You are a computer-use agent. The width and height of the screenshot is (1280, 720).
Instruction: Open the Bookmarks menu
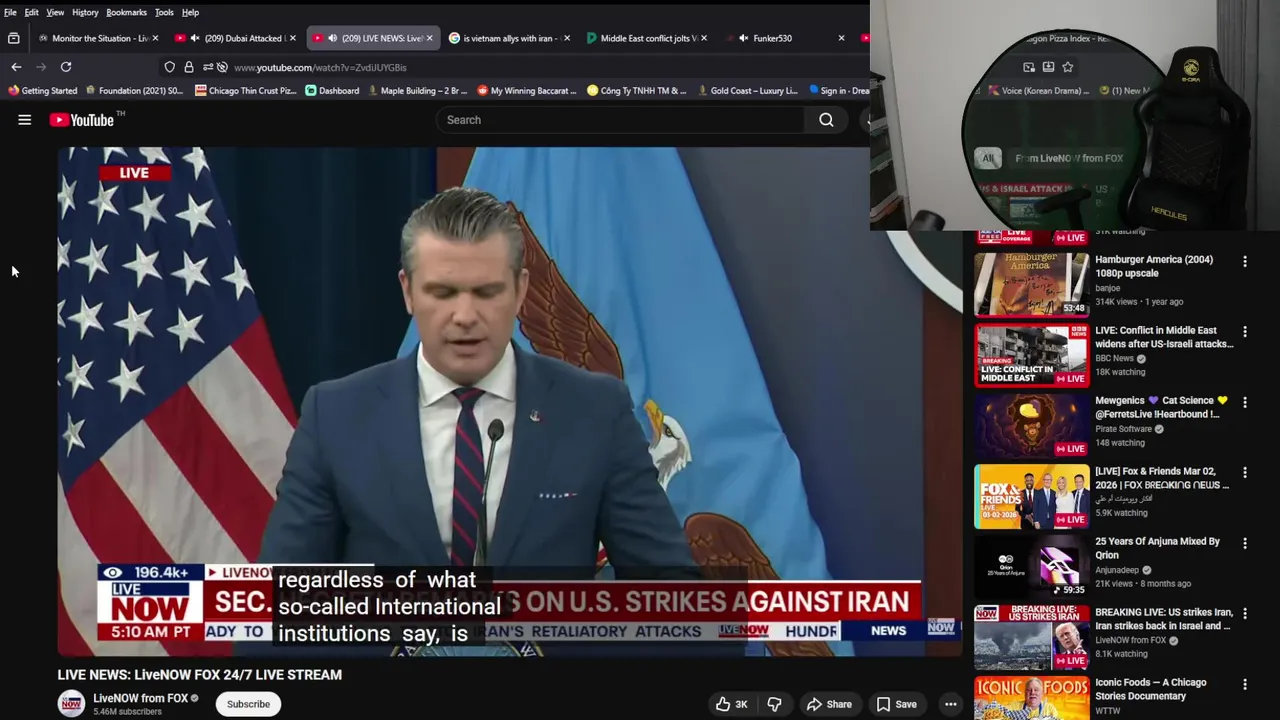pyautogui.click(x=126, y=12)
